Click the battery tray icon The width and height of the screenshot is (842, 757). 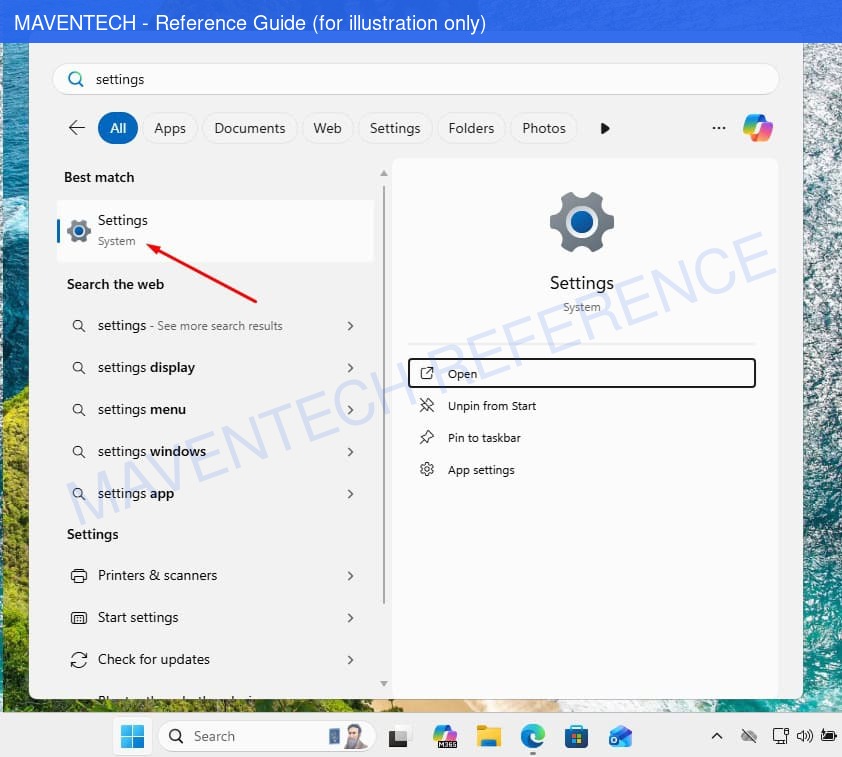[829, 736]
